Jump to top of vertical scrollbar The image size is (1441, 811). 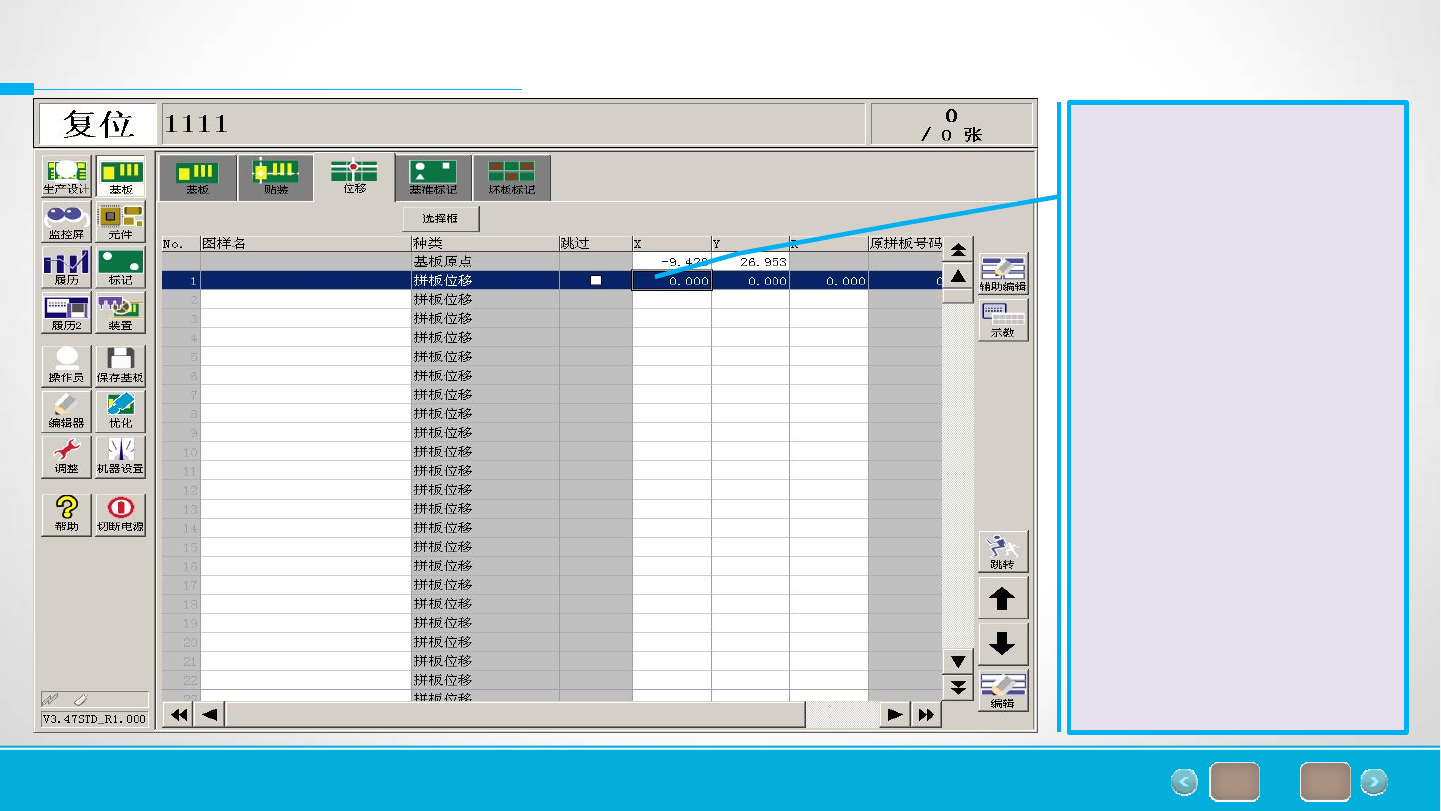point(958,250)
